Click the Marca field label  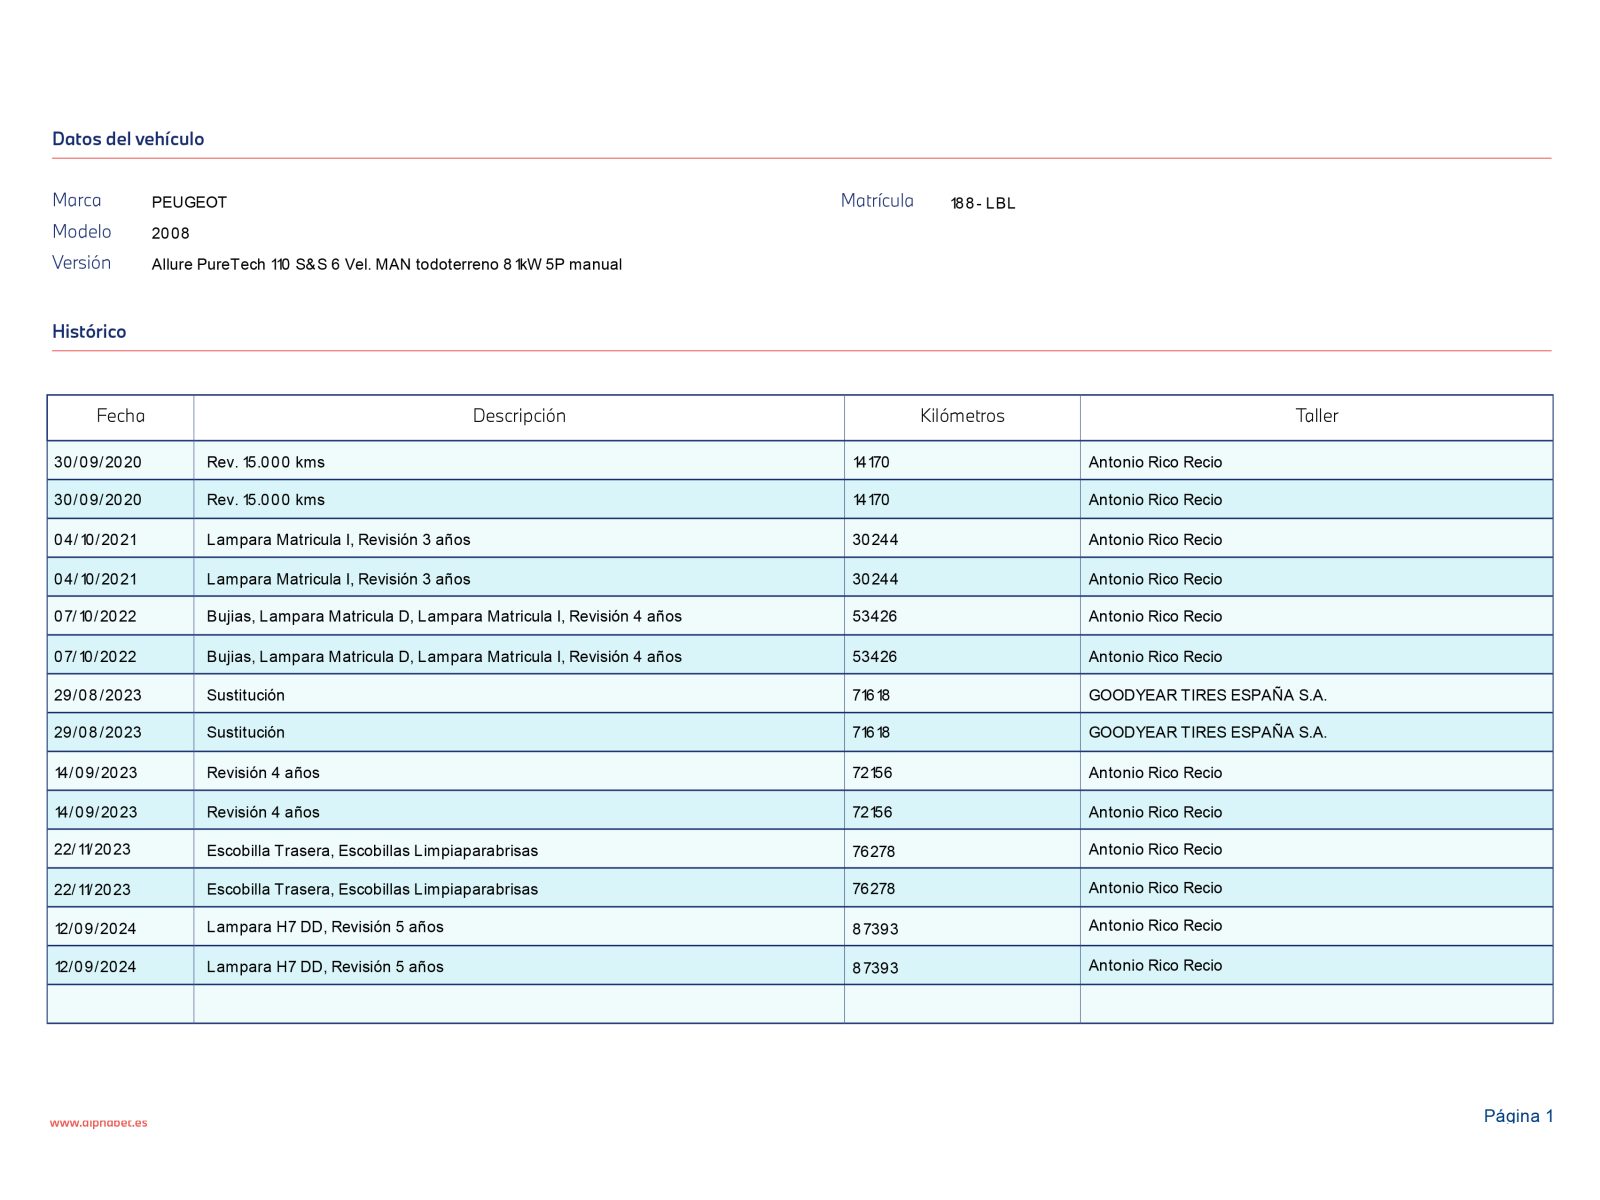77,200
